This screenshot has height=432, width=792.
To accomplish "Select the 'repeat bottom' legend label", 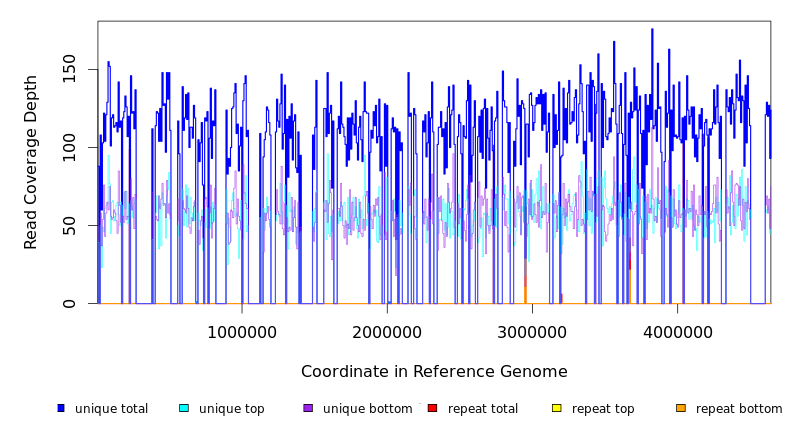I will 739,409.
